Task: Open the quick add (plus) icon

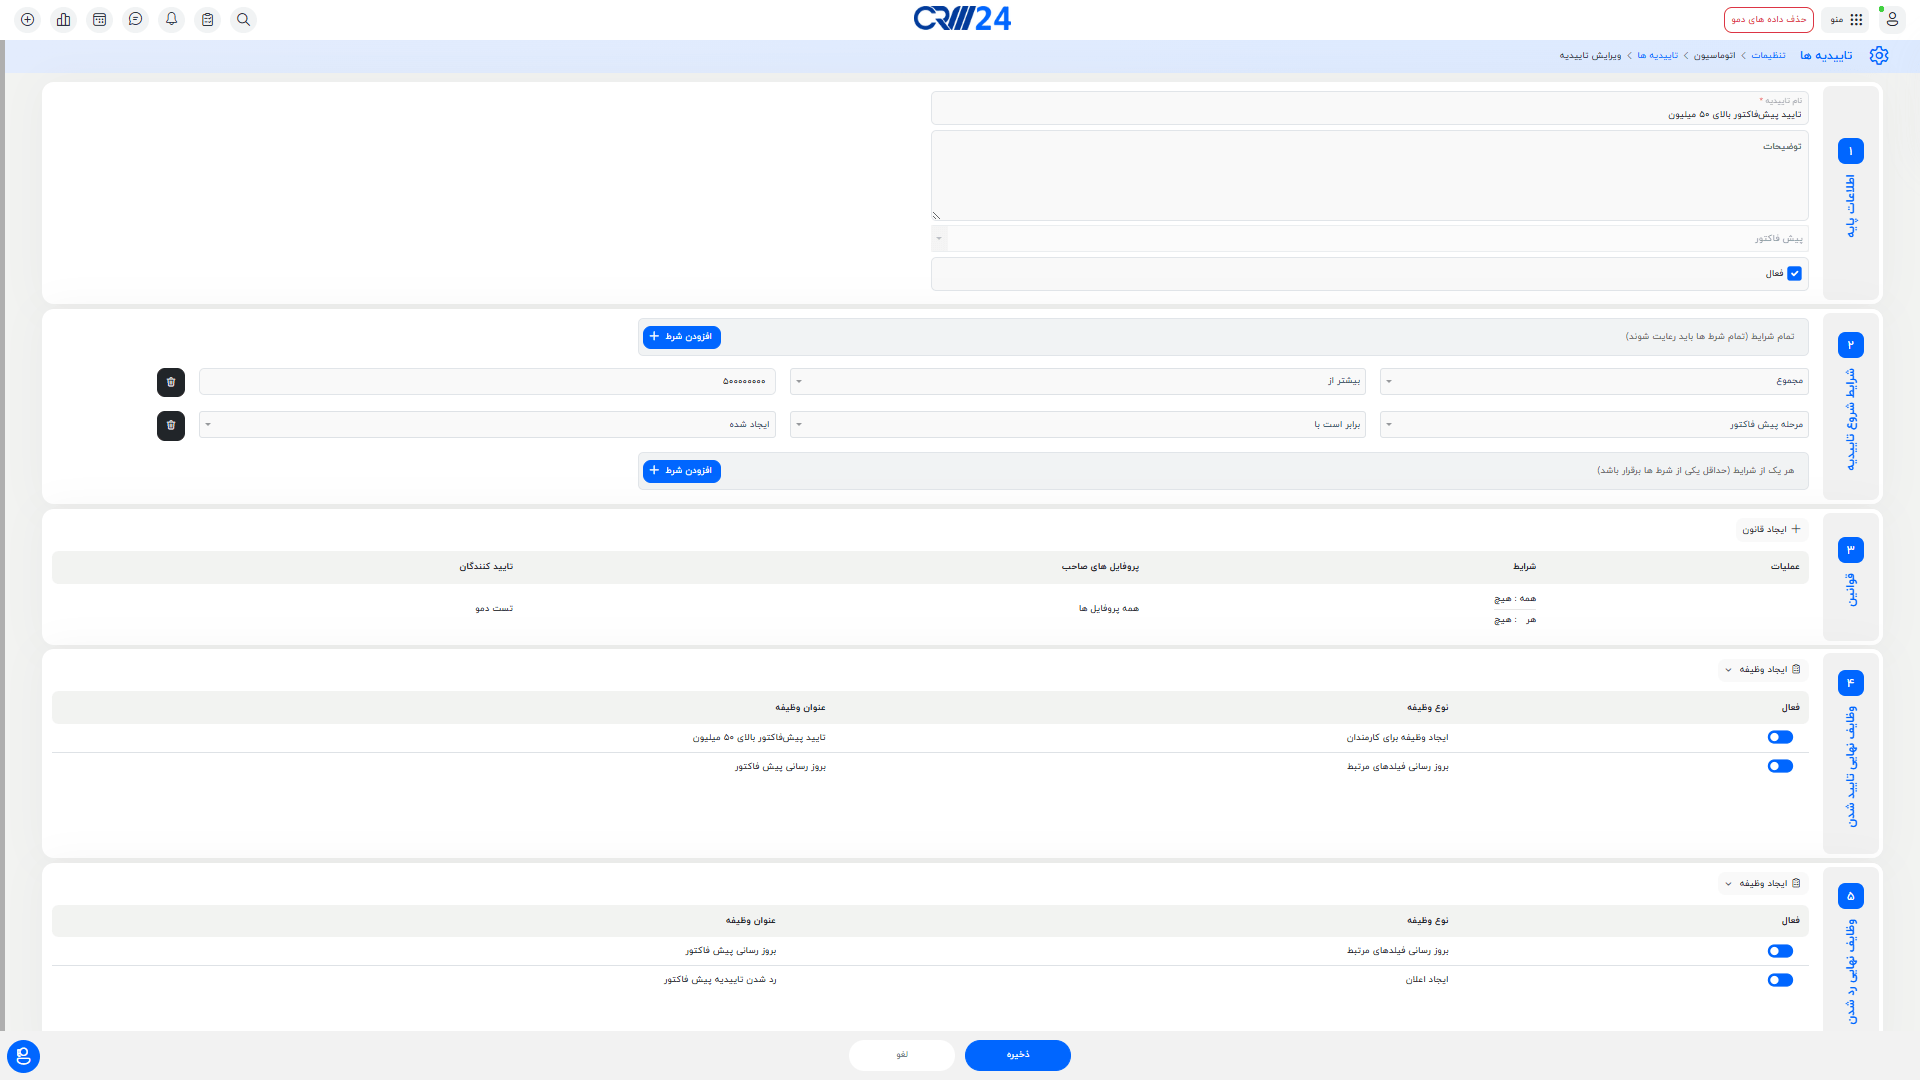Action: click(27, 19)
